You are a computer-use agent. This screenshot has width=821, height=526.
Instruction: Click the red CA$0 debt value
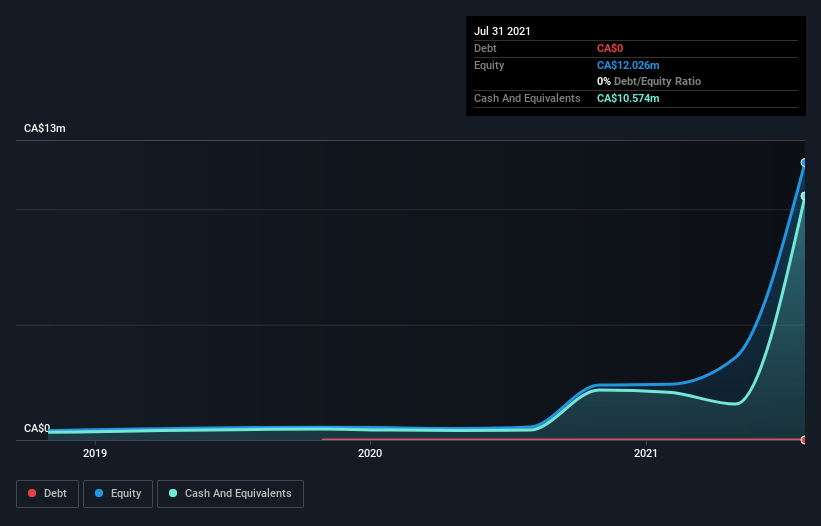pyautogui.click(x=610, y=48)
